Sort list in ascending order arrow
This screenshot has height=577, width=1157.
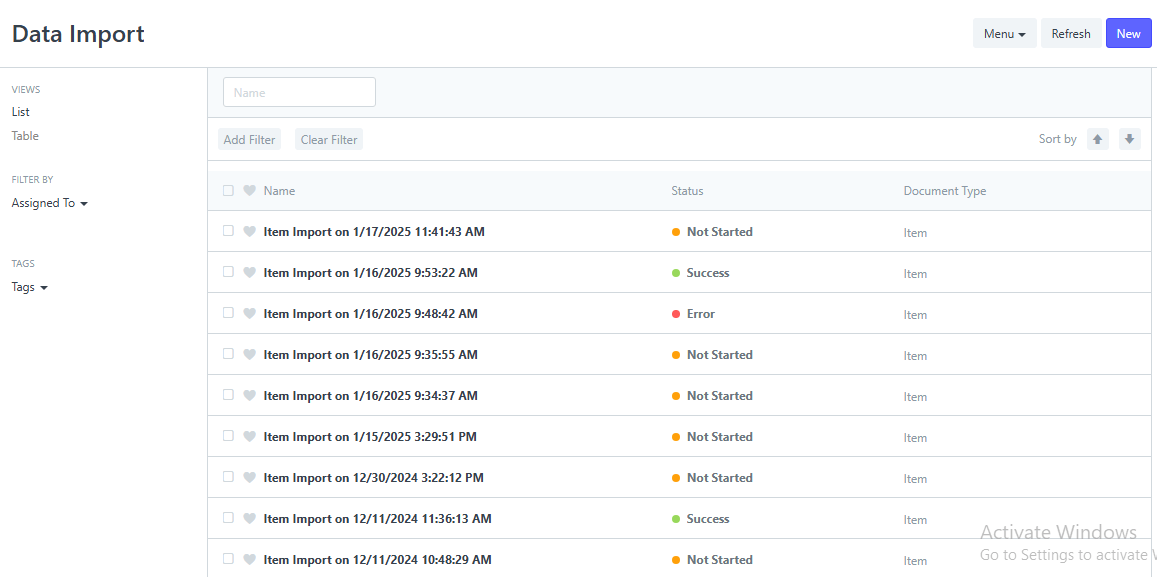pyautogui.click(x=1097, y=139)
